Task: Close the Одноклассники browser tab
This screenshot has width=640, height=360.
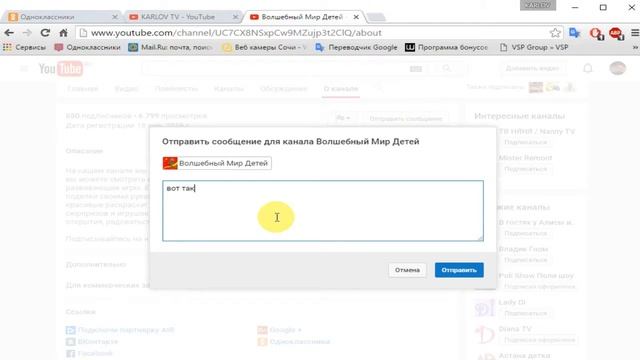Action: (x=115, y=17)
